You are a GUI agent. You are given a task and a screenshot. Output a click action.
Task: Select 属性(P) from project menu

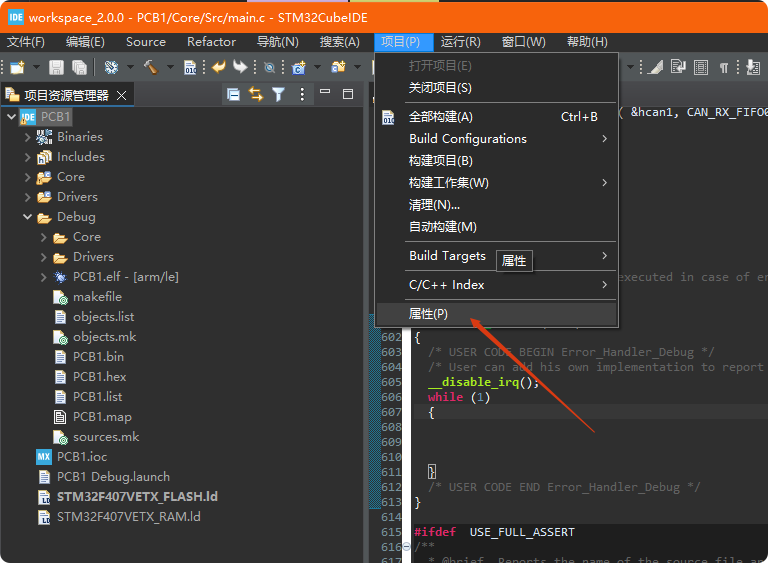coord(429,314)
